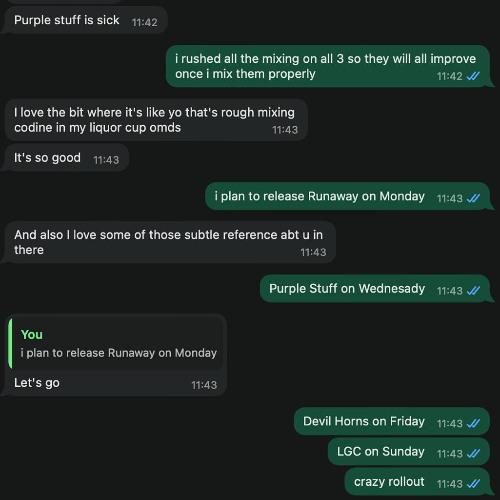The image size is (500, 500).
Task: Select the 'subtle reference abt u' message
Action: point(170,242)
